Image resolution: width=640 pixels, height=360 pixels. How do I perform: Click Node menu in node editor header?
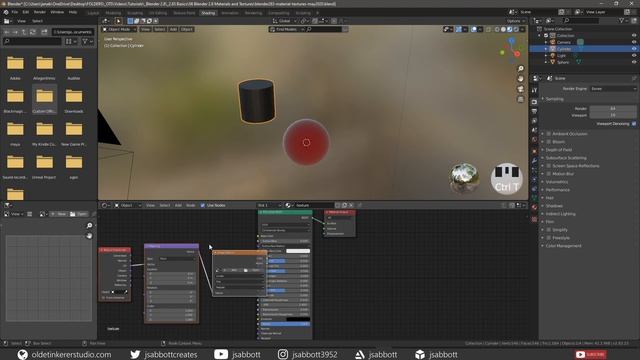coord(191,205)
